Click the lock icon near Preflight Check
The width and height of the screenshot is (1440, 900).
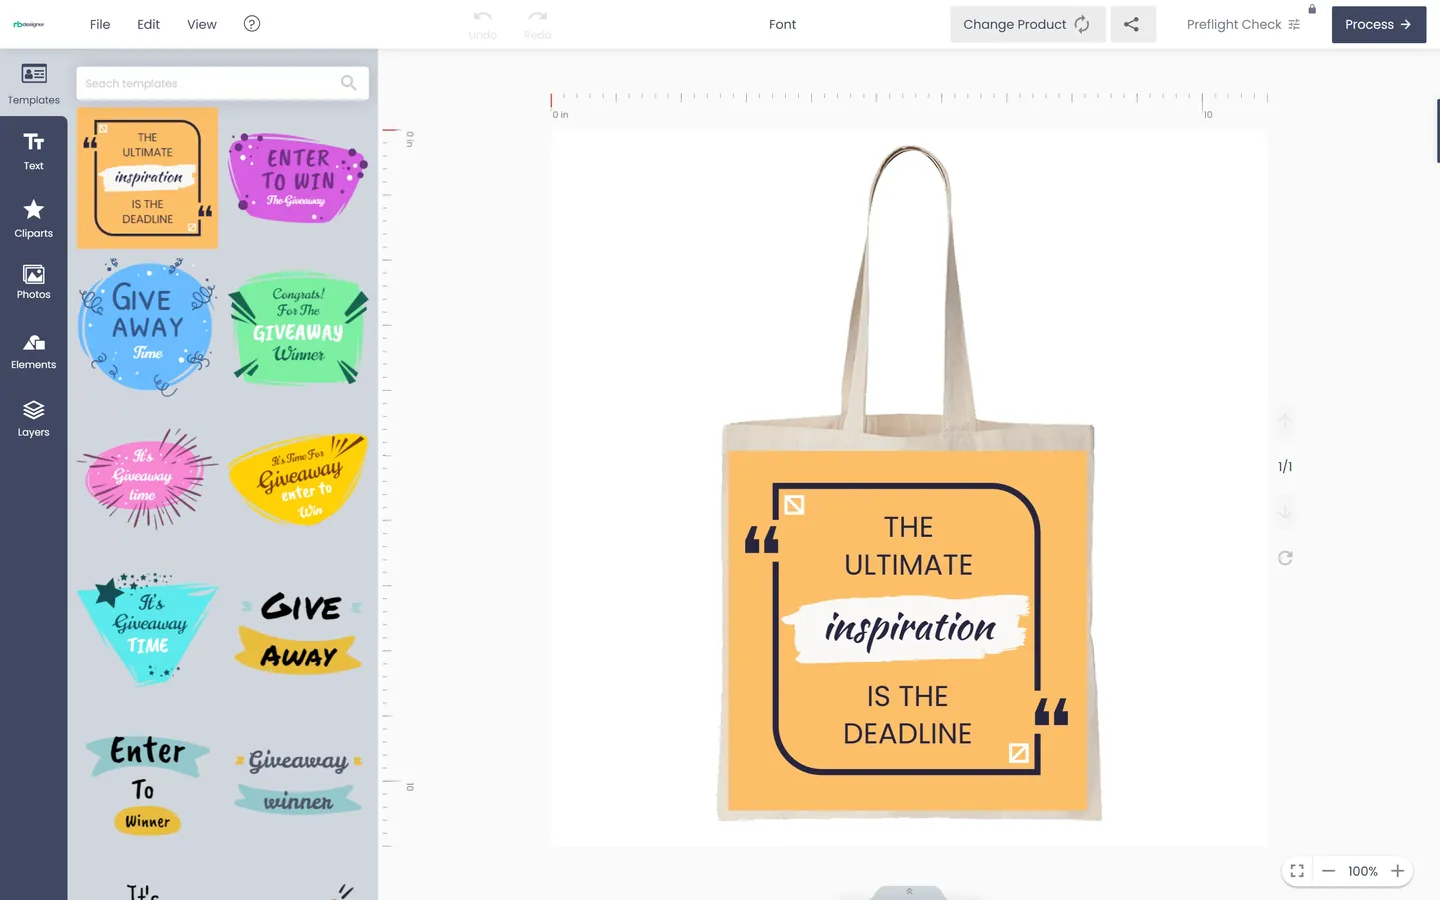1312,9
